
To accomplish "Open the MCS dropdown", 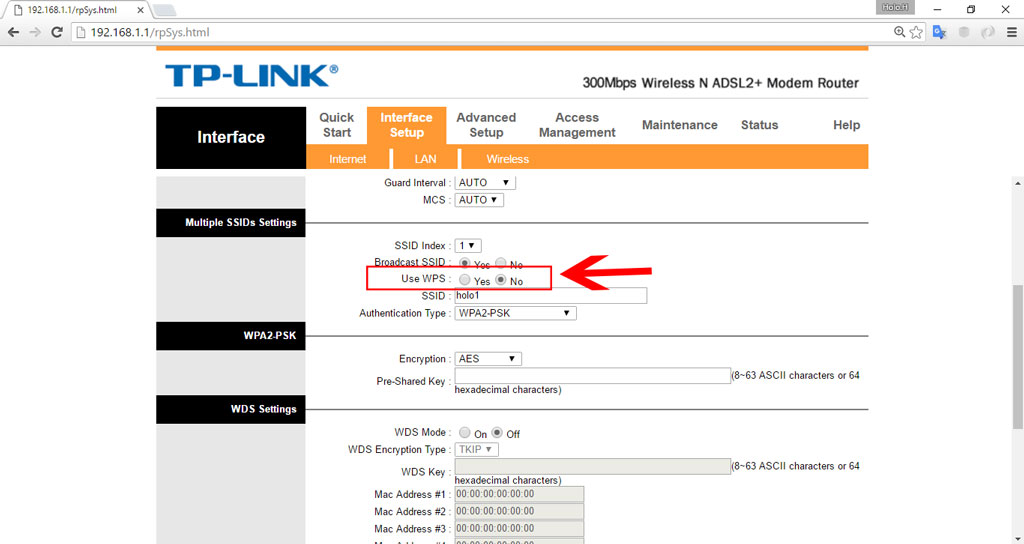I will [x=479, y=200].
